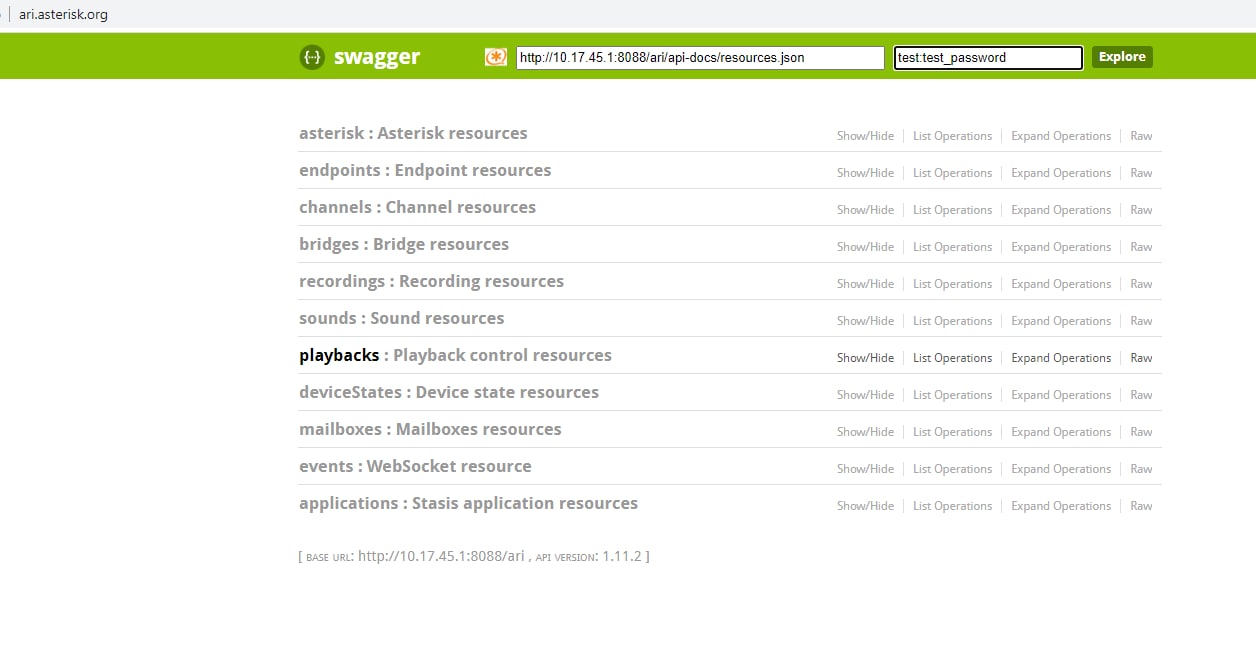Screen dimensions: 1256x647
Task: List Operations for channels resources
Action: [952, 210]
